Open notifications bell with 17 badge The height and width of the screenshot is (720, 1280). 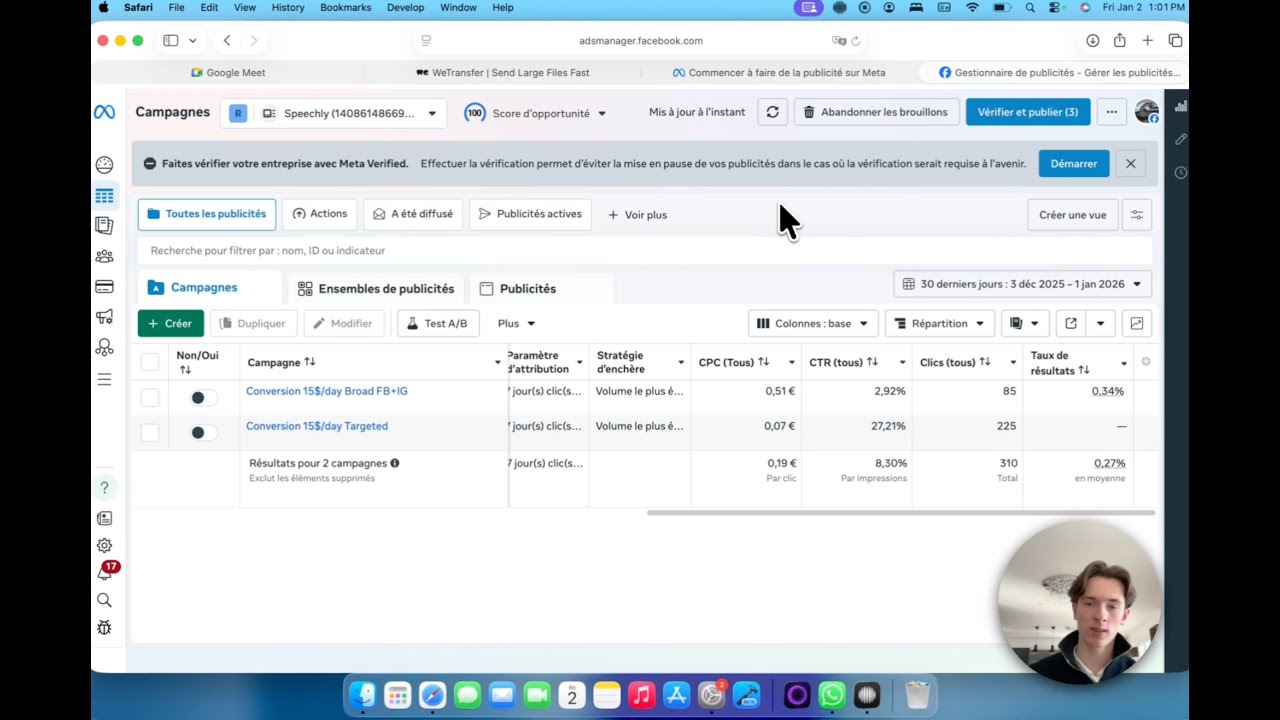click(x=106, y=572)
